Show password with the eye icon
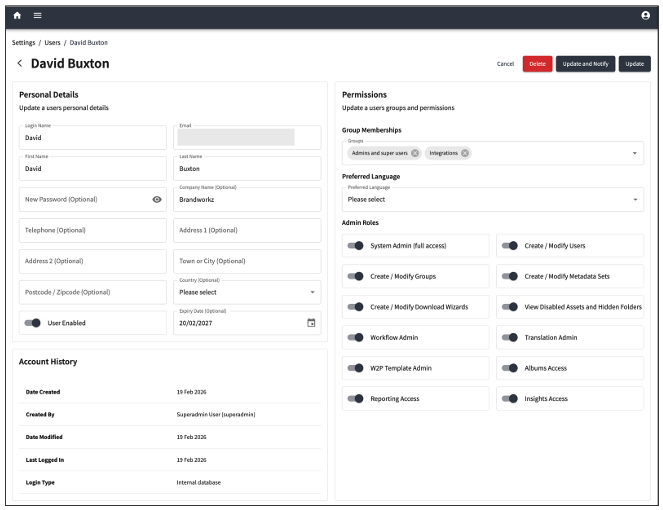Viewport: 663px width, 510px height. [157, 199]
